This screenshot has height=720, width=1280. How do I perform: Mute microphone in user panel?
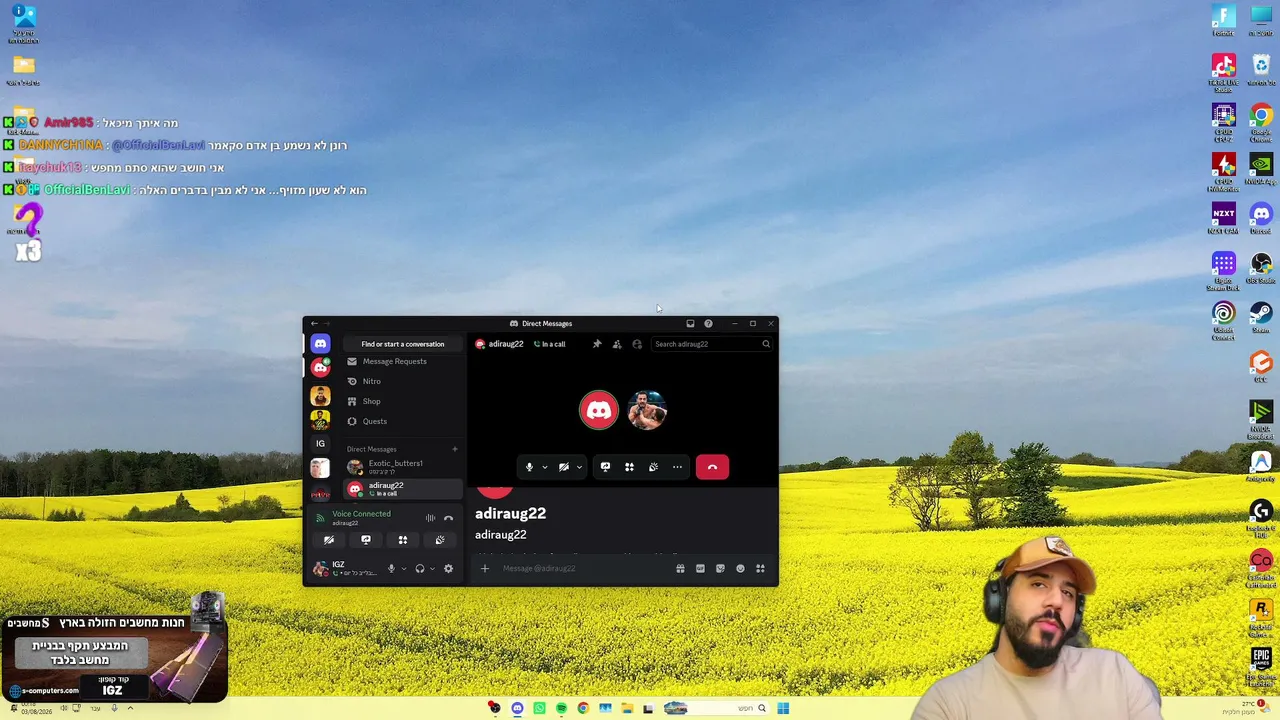391,569
